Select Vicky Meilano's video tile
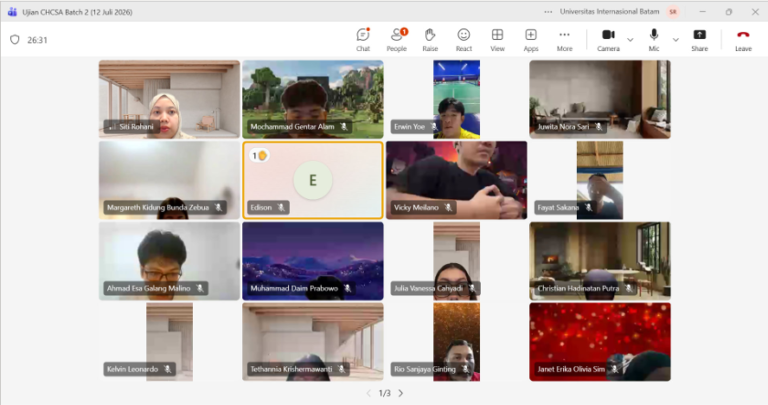768x405 pixels. coord(456,180)
